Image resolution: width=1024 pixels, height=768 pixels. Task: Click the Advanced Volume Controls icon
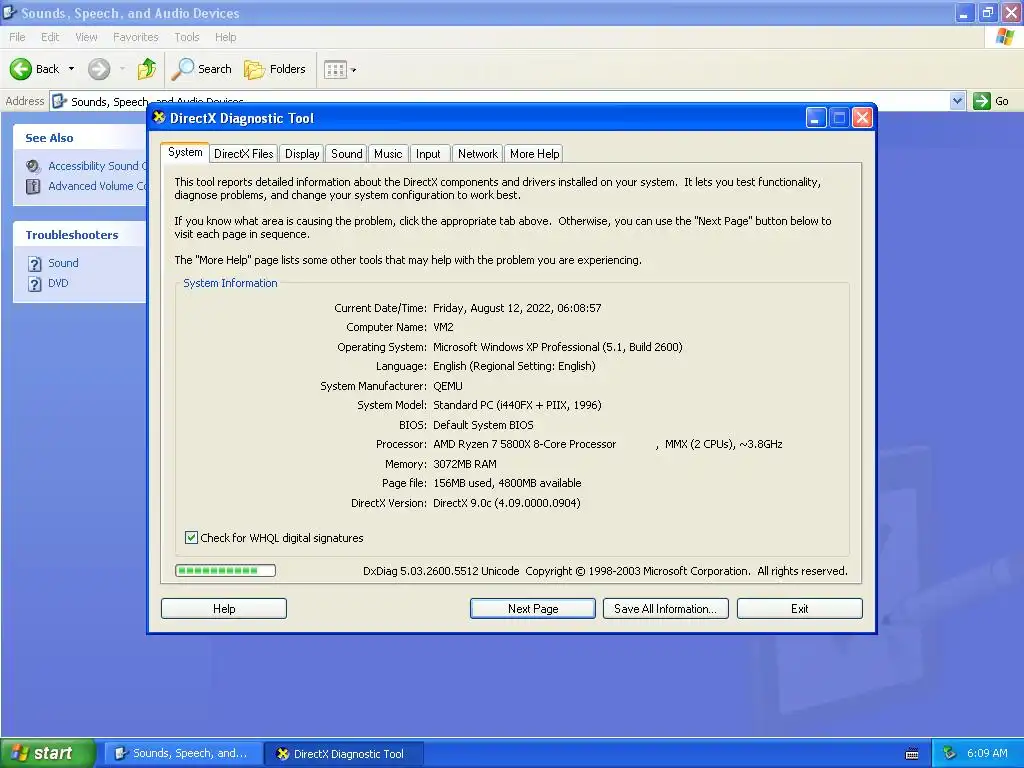click(x=33, y=186)
